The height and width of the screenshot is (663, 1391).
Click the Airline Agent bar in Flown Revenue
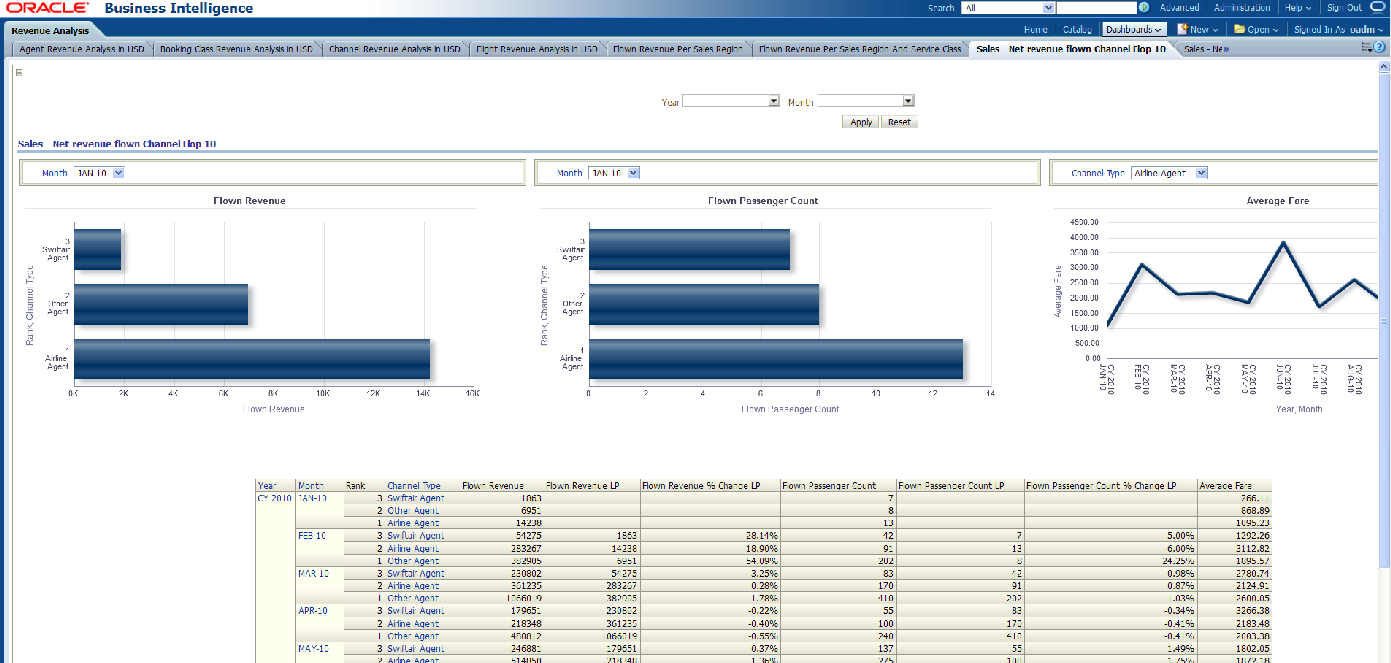[x=252, y=359]
